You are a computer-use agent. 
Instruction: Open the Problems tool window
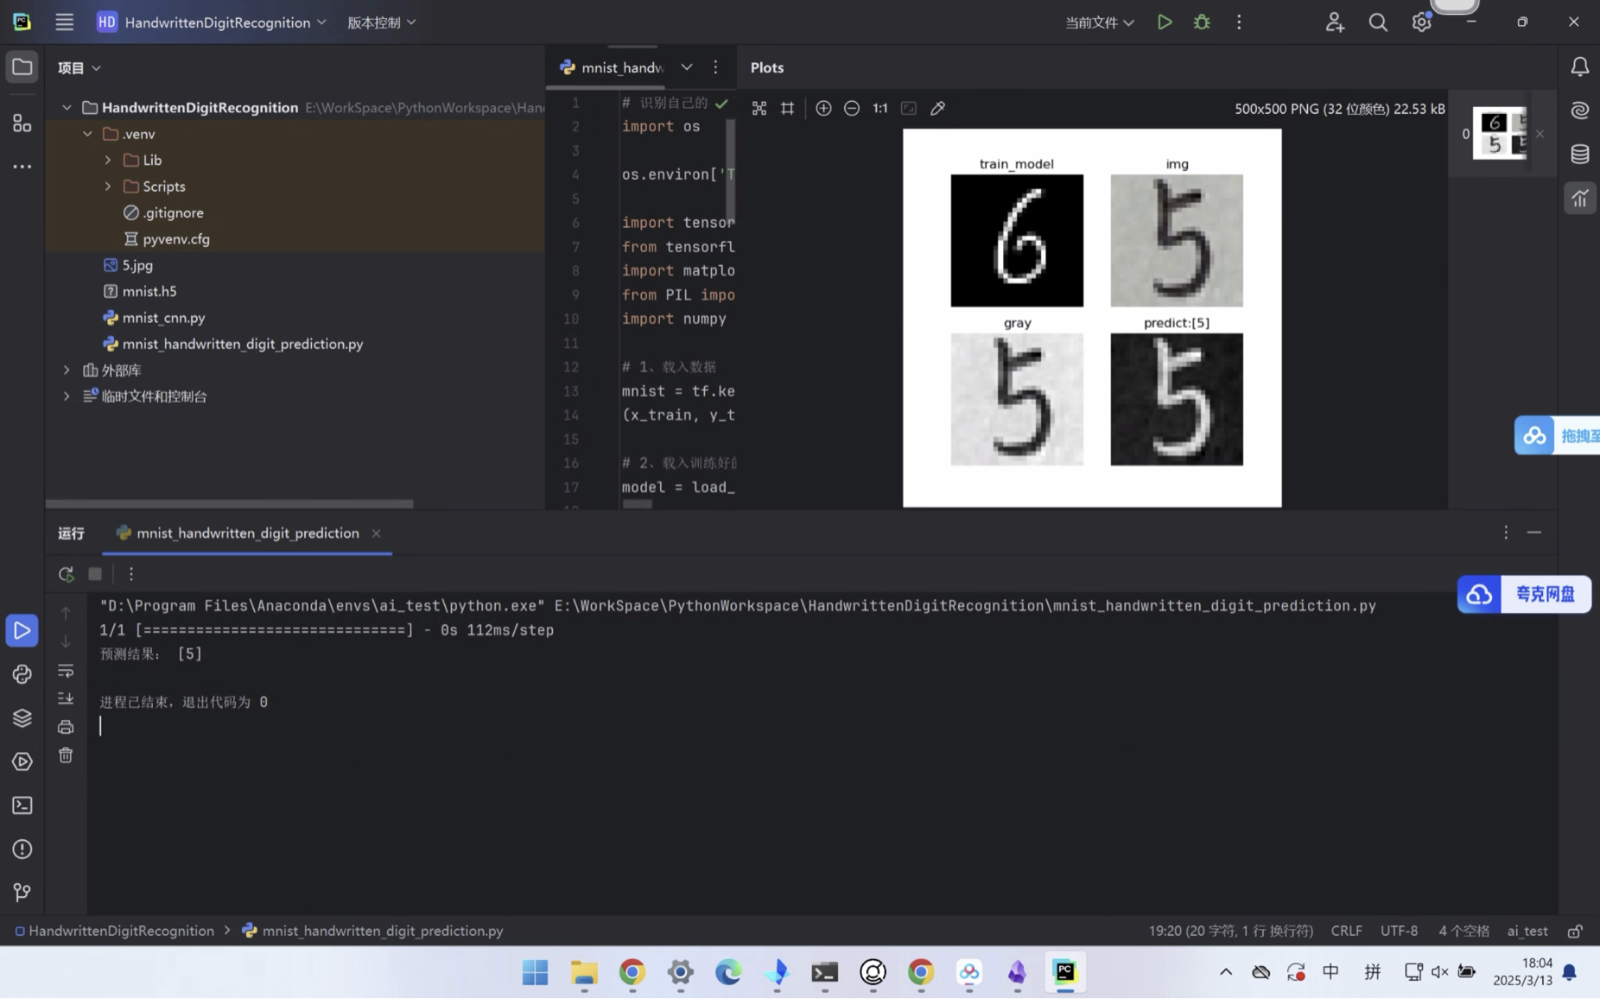[x=22, y=849]
